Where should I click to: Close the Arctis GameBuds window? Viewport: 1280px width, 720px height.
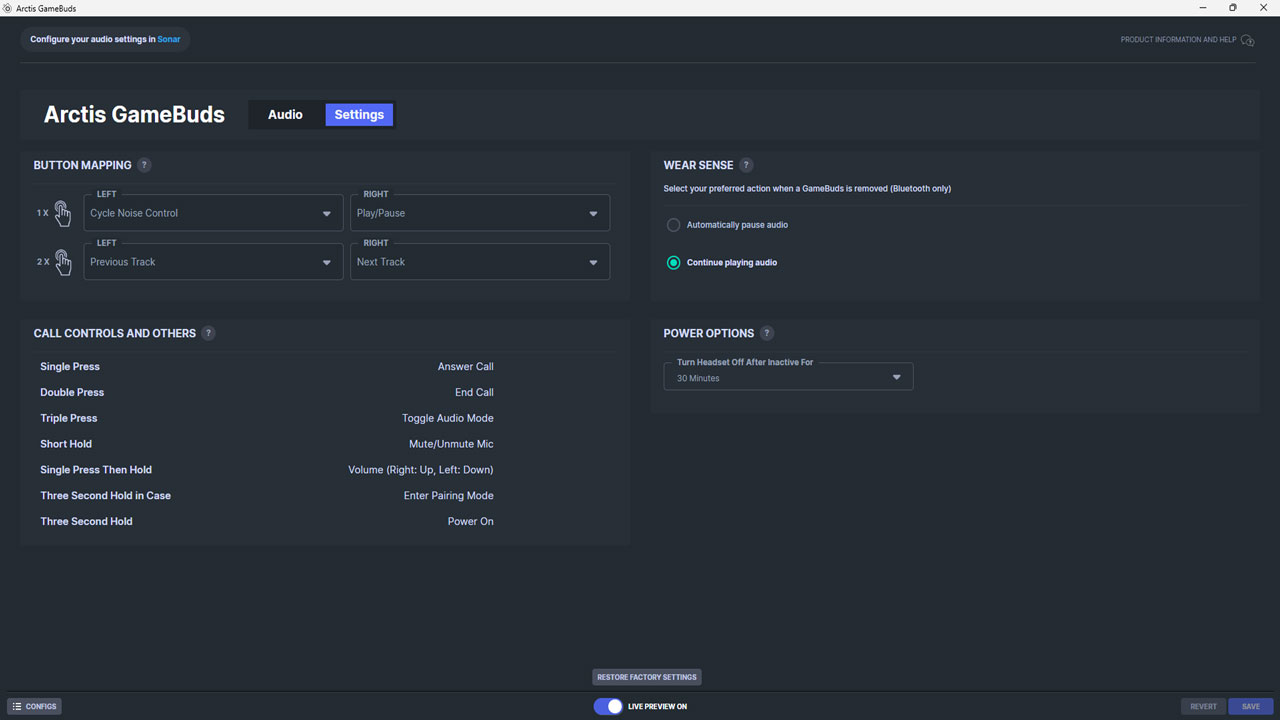[x=1263, y=8]
